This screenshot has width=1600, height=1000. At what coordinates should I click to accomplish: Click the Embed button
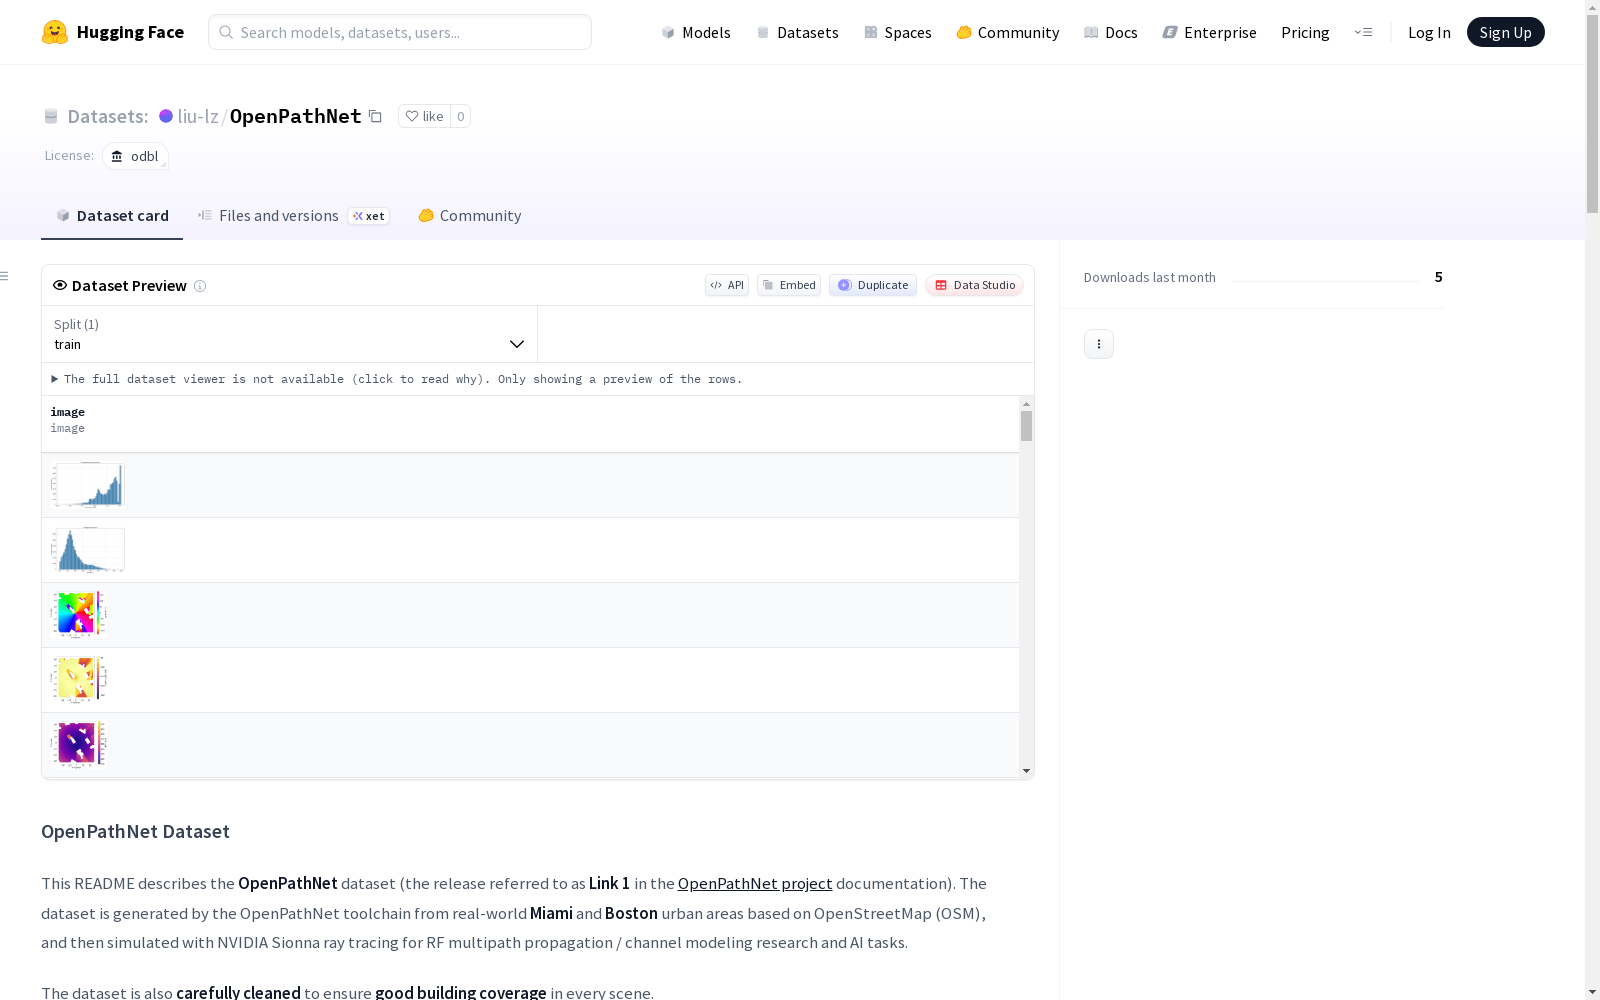click(789, 285)
